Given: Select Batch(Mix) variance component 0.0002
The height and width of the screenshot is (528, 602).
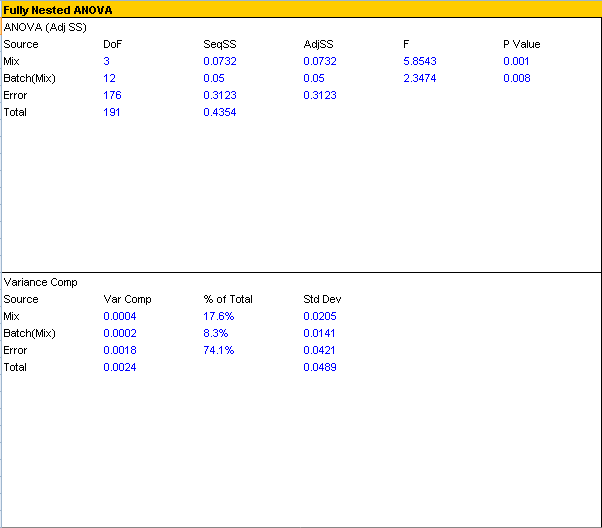Looking at the screenshot, I should pos(120,333).
